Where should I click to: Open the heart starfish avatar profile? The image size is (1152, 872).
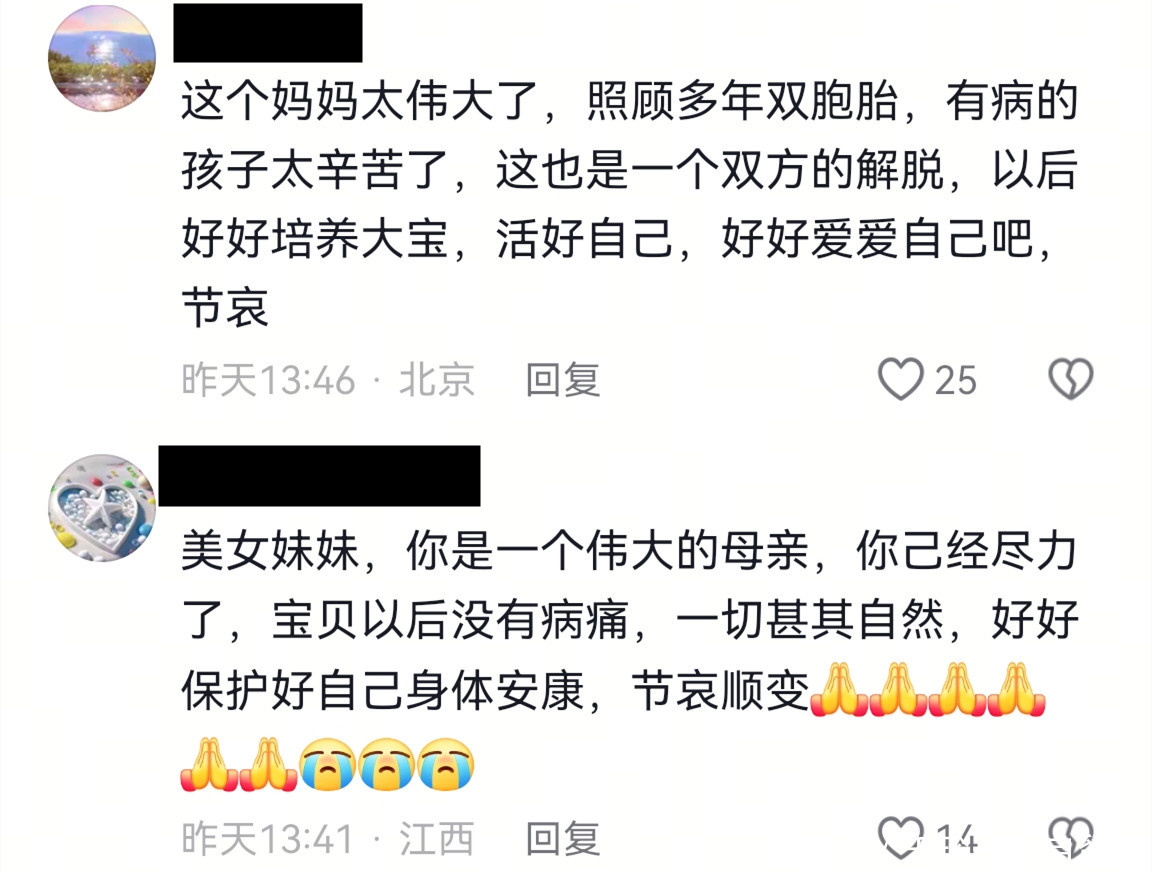pos(101,508)
